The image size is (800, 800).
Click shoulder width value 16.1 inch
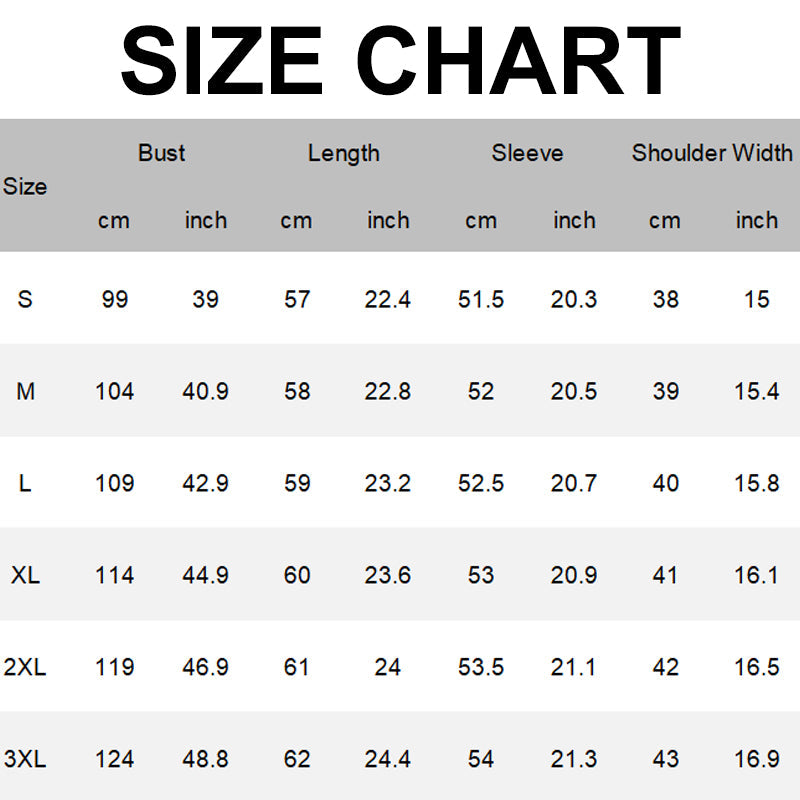click(756, 575)
